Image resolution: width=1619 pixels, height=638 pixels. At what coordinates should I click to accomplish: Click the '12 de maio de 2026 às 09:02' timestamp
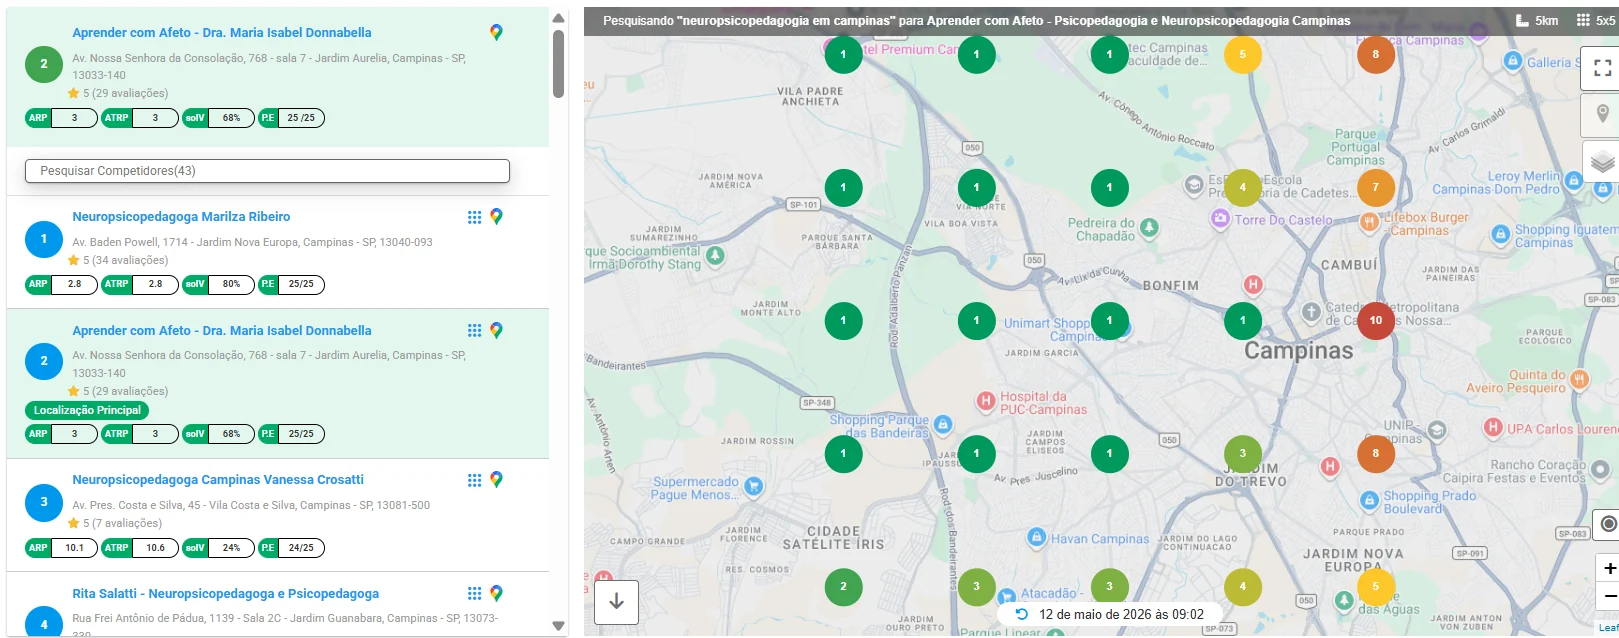point(1121,614)
